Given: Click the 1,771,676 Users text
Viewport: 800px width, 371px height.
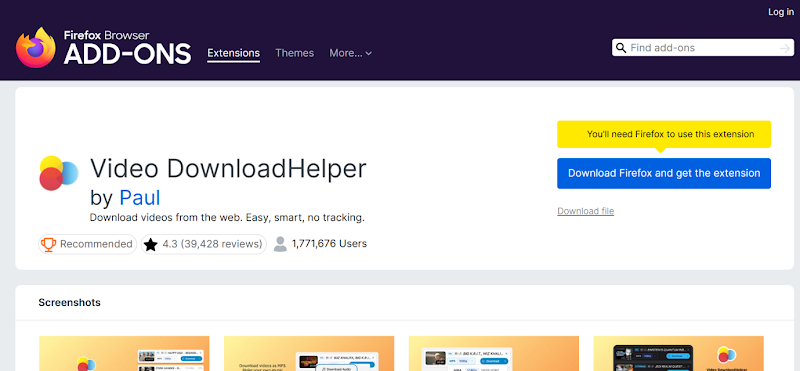Looking at the screenshot, I should [329, 244].
